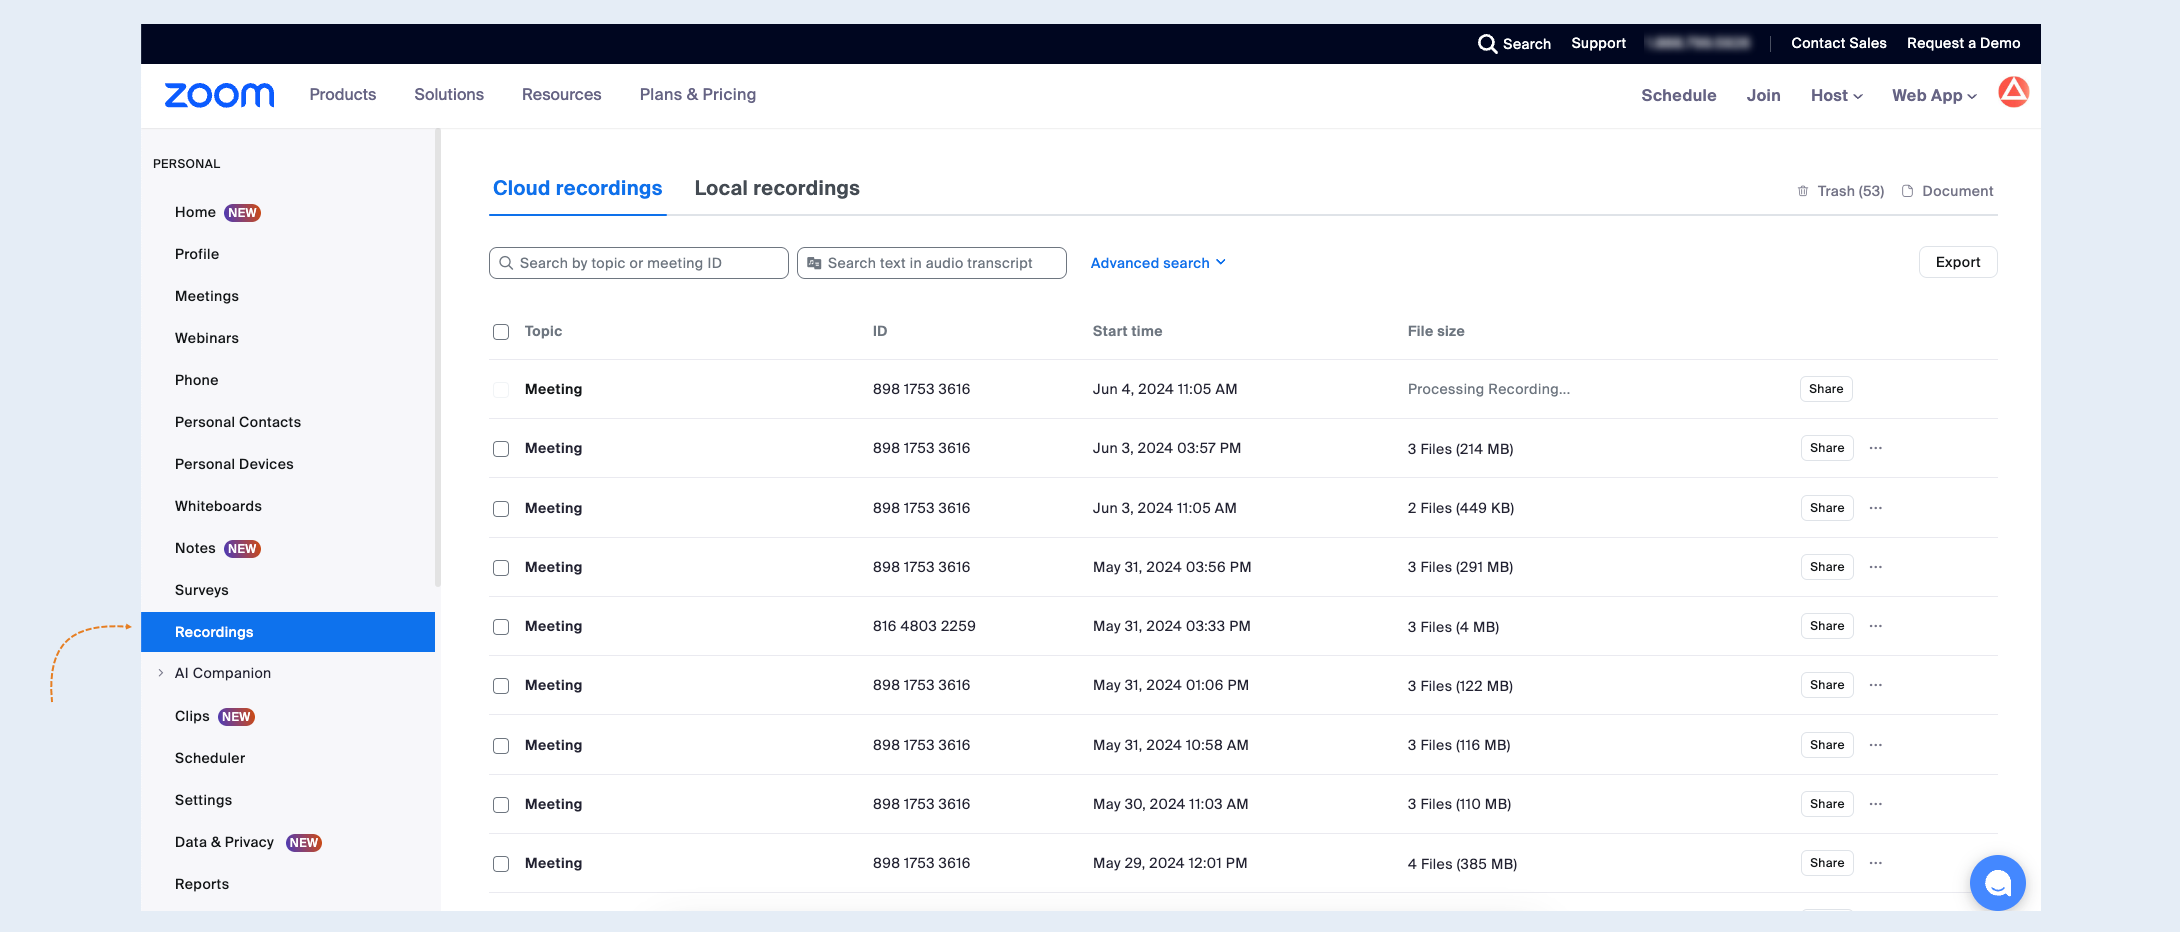Open more options for May 31 03:56 PM recording
This screenshot has width=2180, height=932.
click(1876, 567)
